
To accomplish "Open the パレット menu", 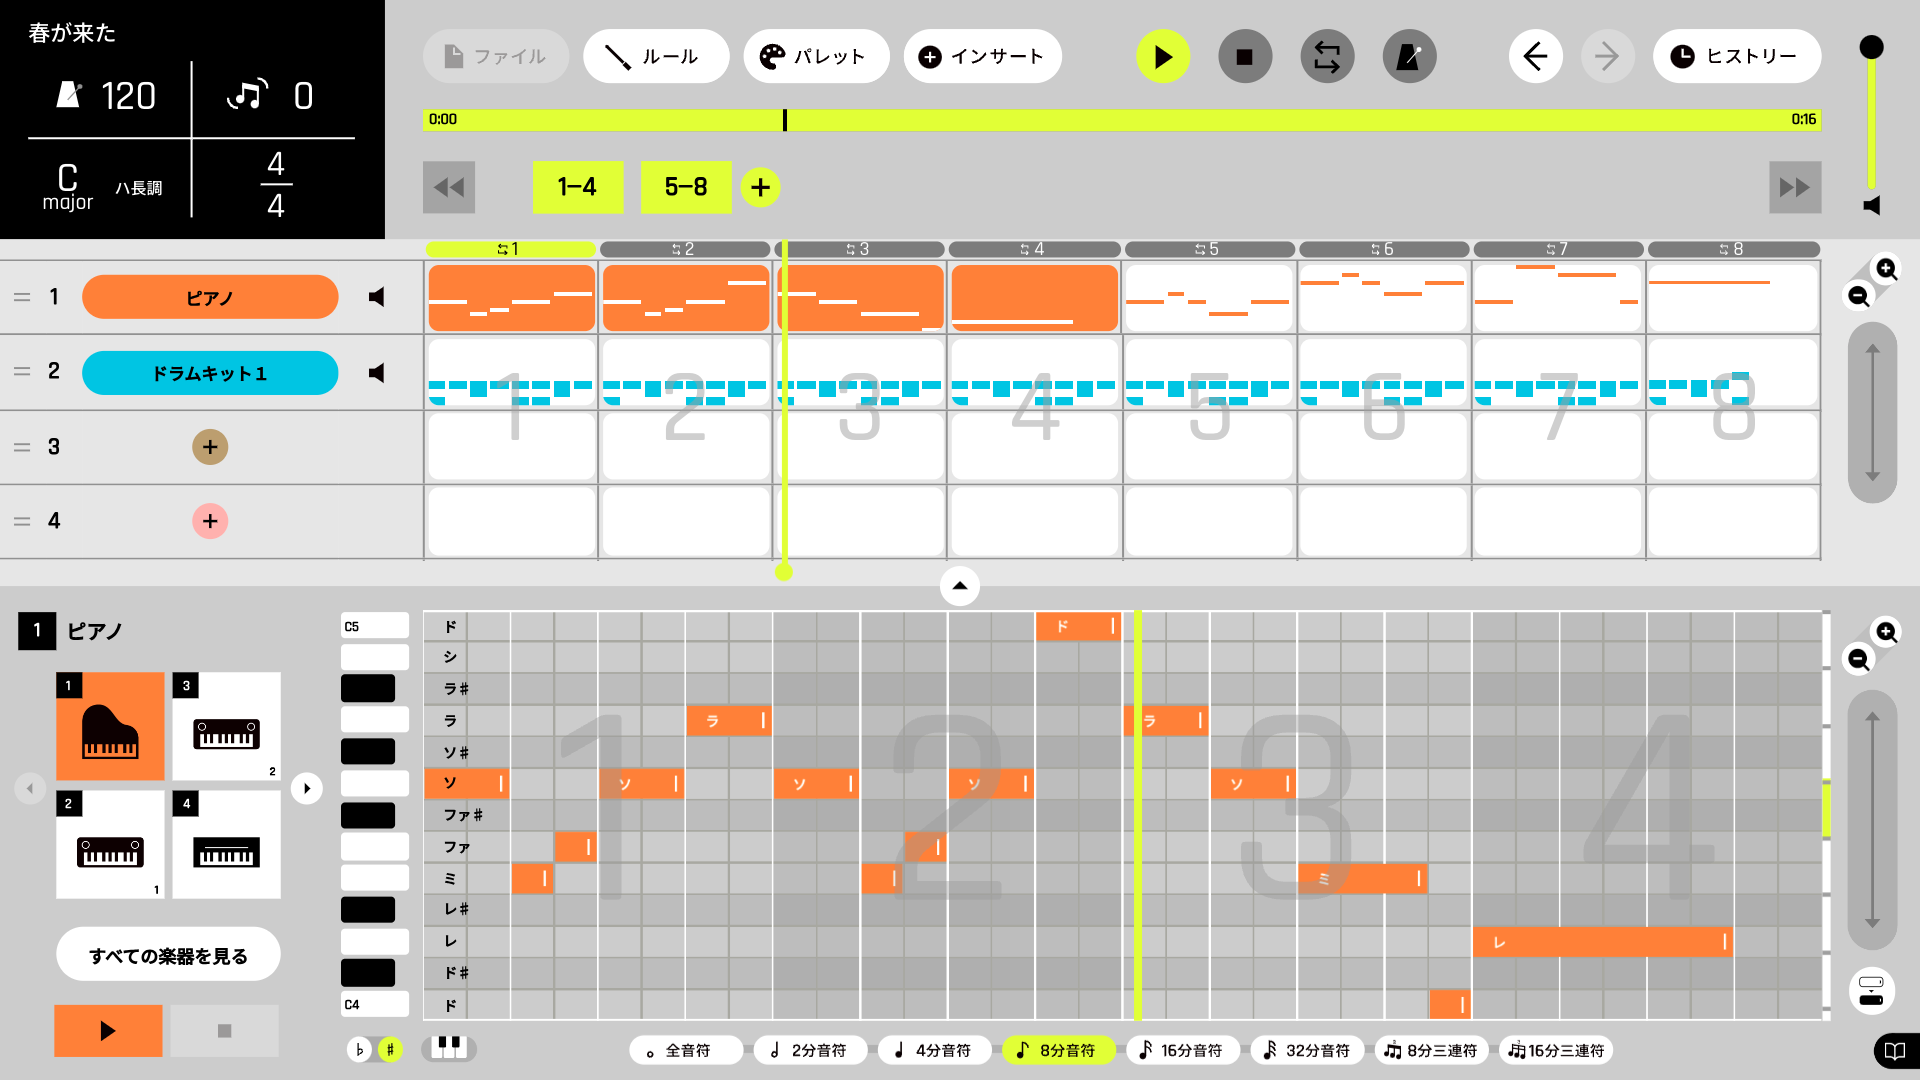I will coord(816,57).
